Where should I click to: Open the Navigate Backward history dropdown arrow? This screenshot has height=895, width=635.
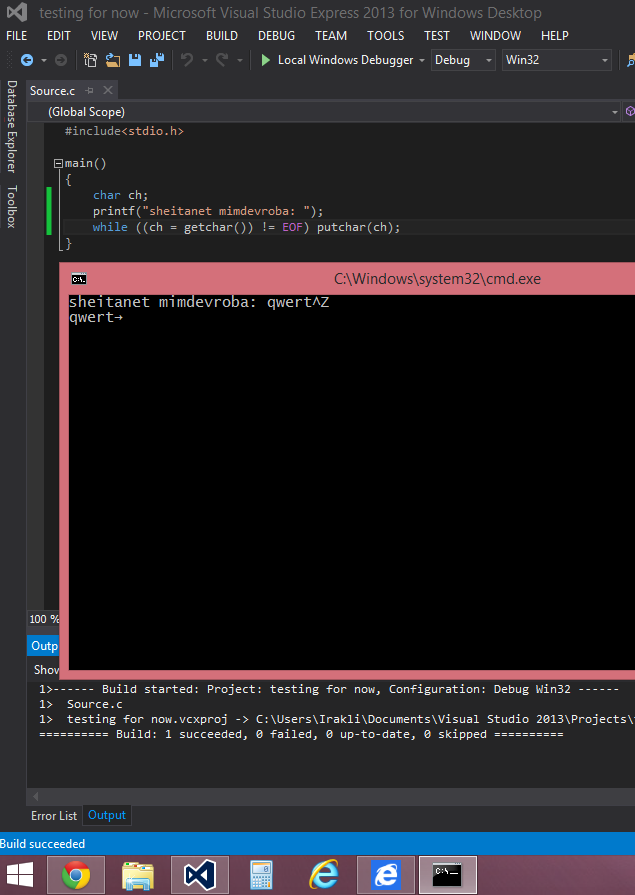(43, 61)
